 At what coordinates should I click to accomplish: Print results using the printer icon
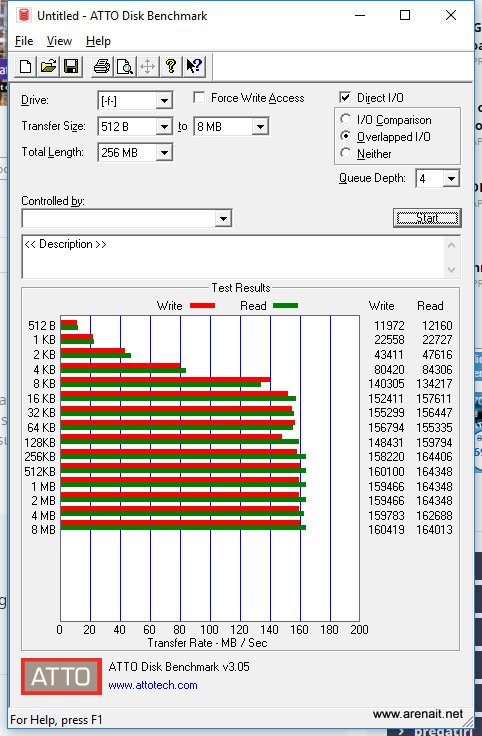pyautogui.click(x=102, y=66)
